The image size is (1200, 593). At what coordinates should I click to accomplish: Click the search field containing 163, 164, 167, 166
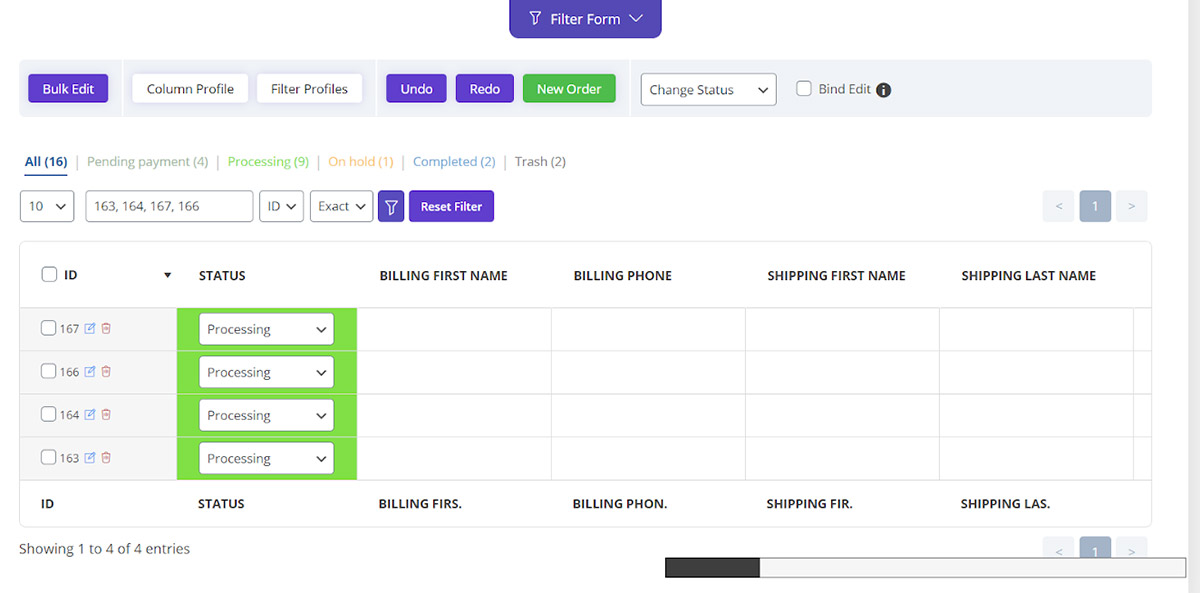coord(169,206)
